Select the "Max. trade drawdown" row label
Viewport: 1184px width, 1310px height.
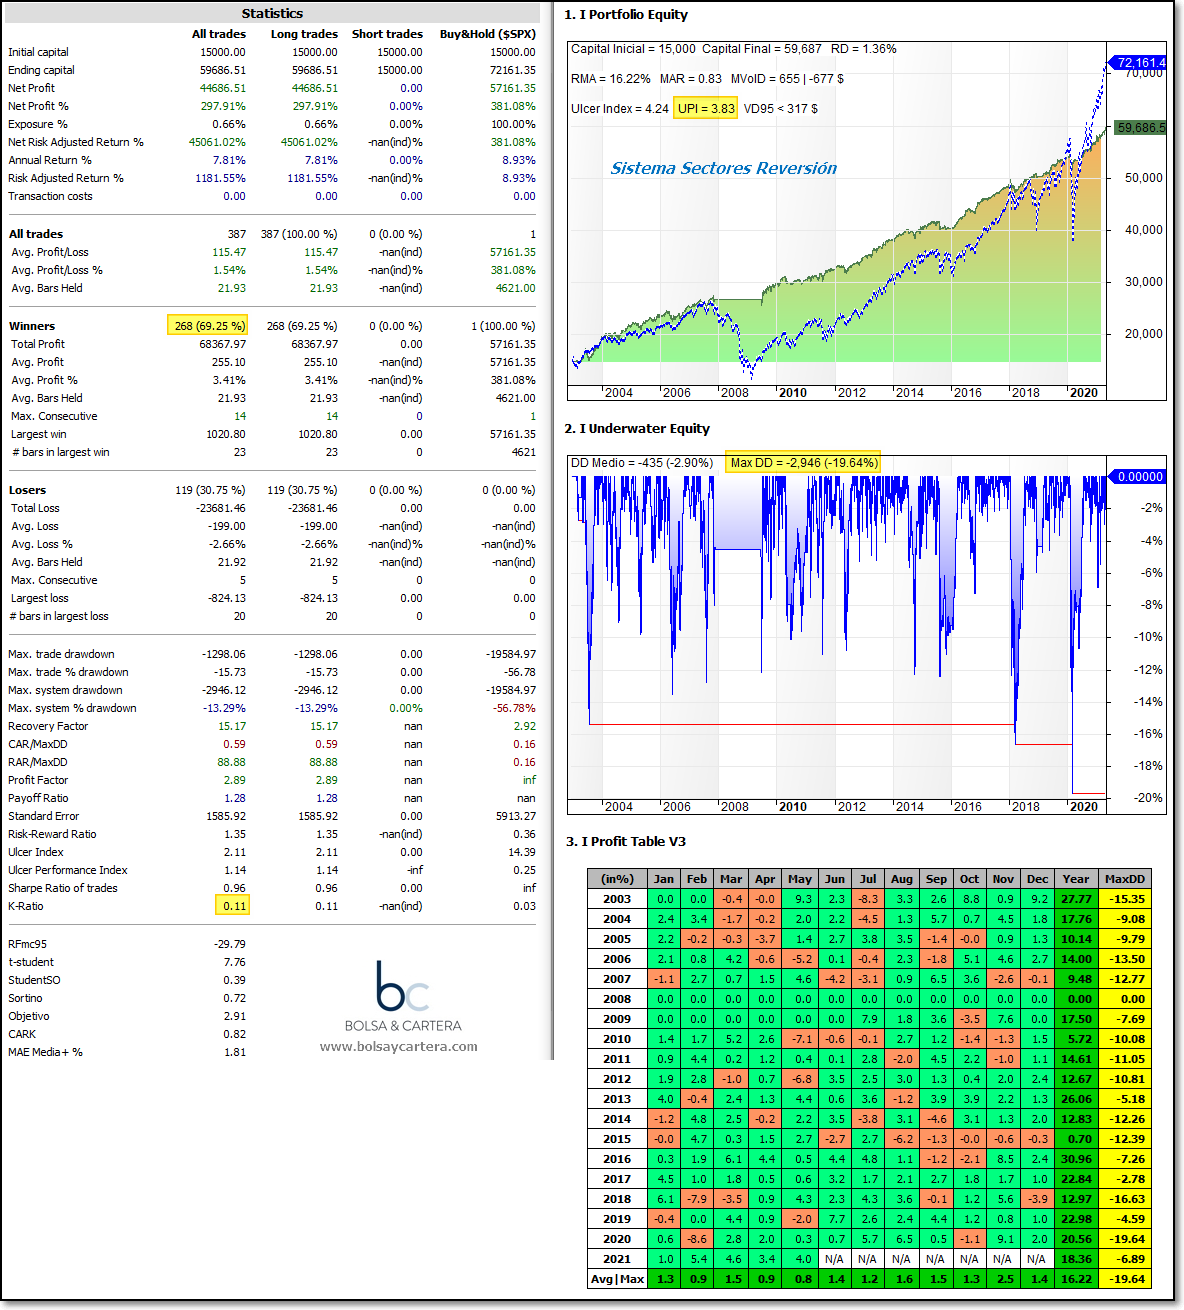point(61,654)
